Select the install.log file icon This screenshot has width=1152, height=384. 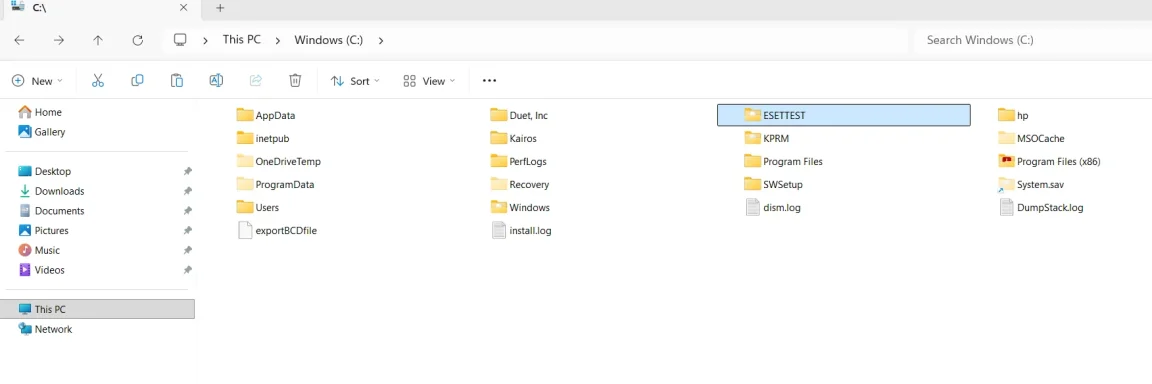click(x=499, y=231)
